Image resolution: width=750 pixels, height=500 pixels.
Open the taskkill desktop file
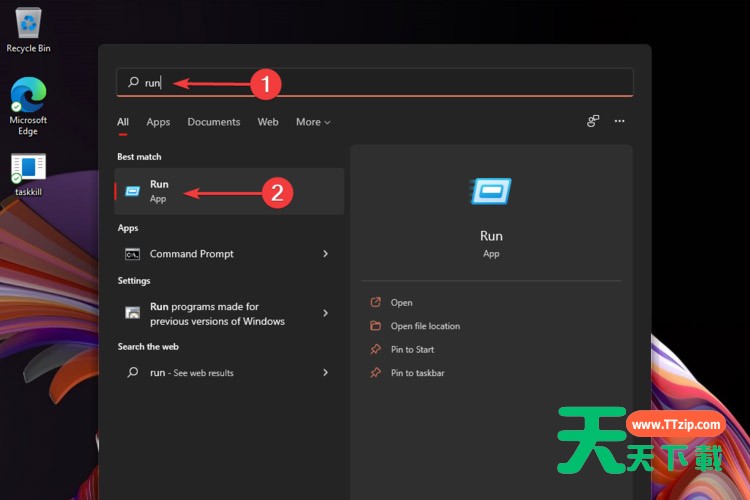[28, 169]
